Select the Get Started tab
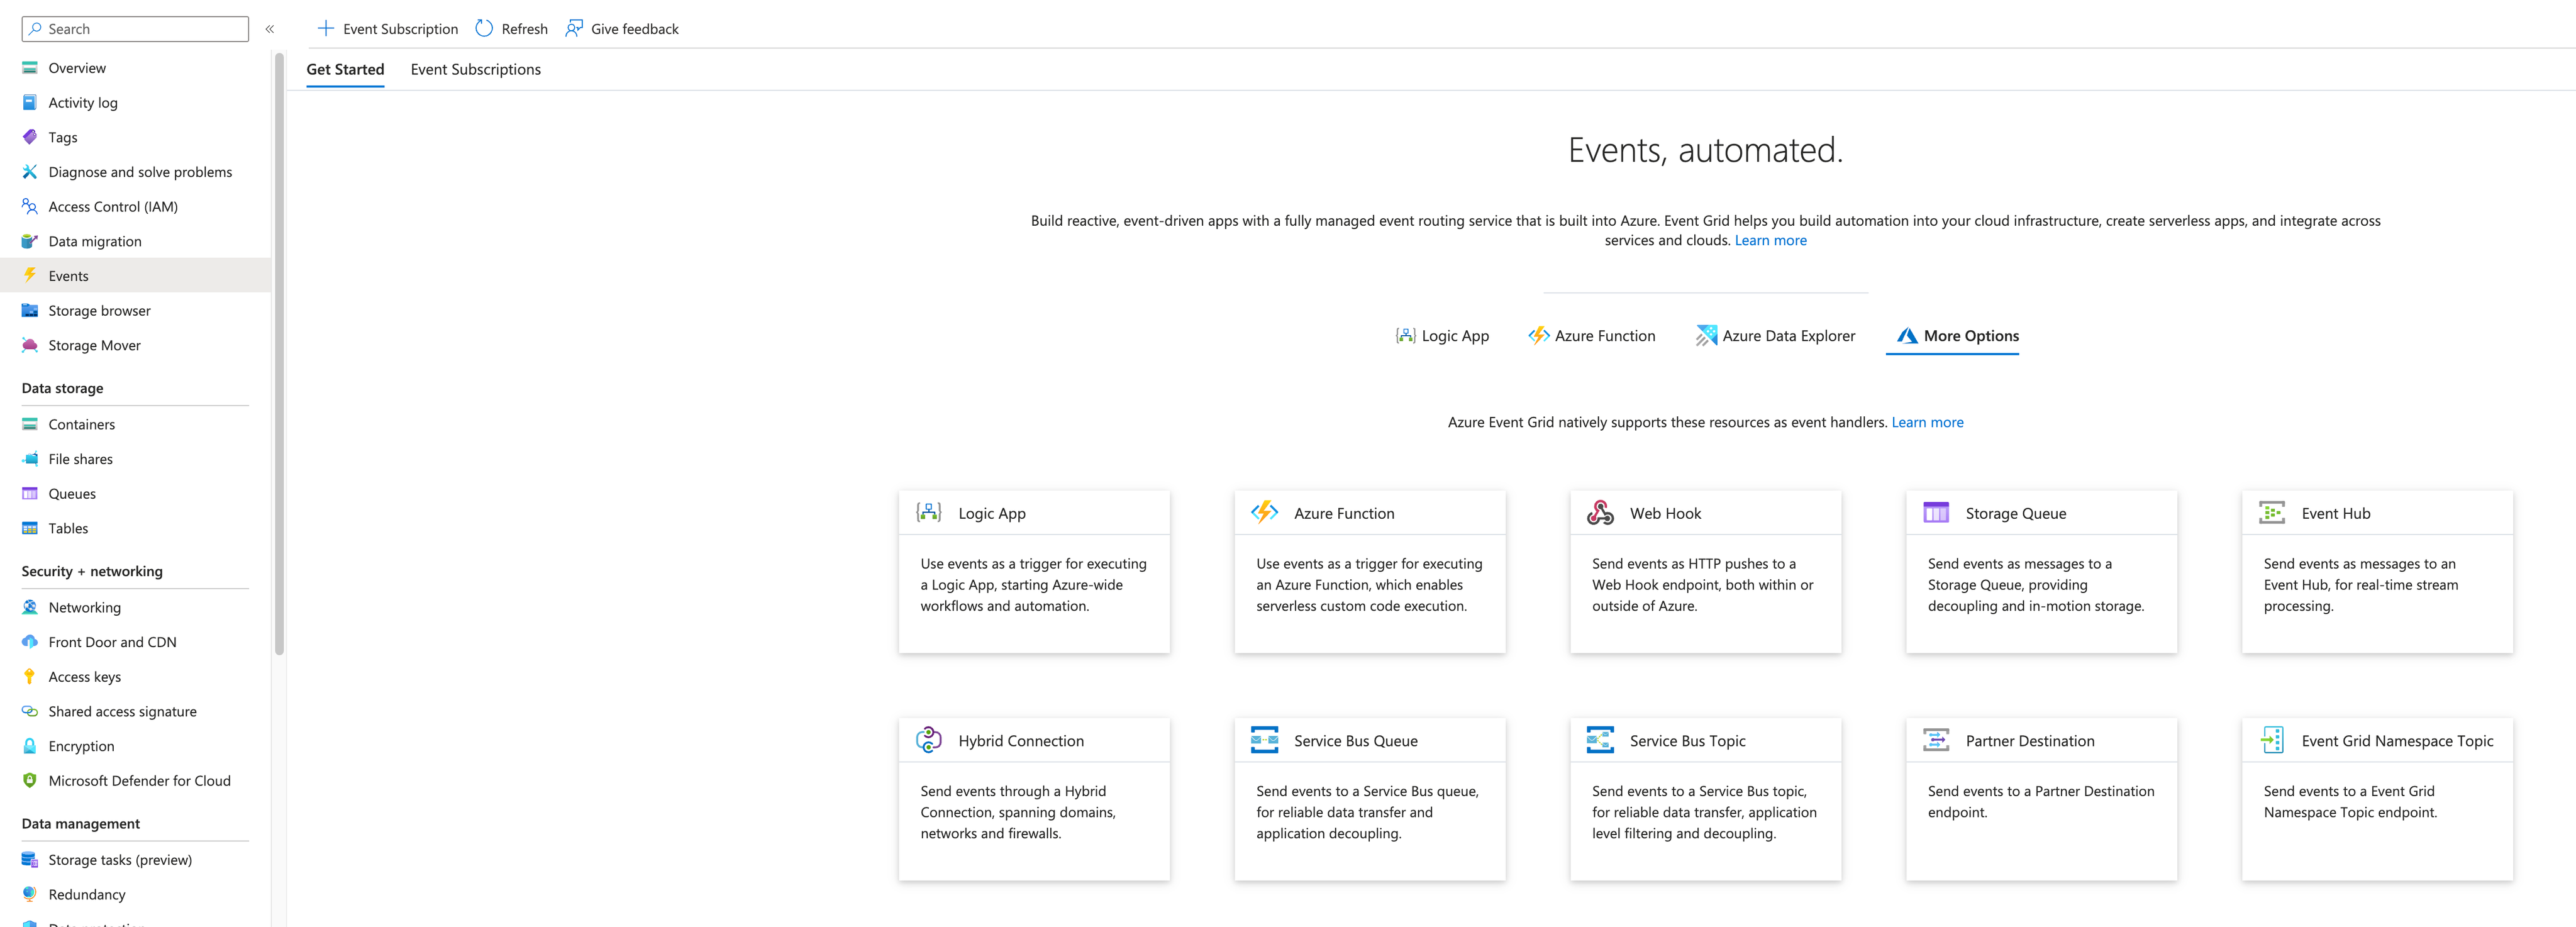The width and height of the screenshot is (2576, 927). (345, 69)
